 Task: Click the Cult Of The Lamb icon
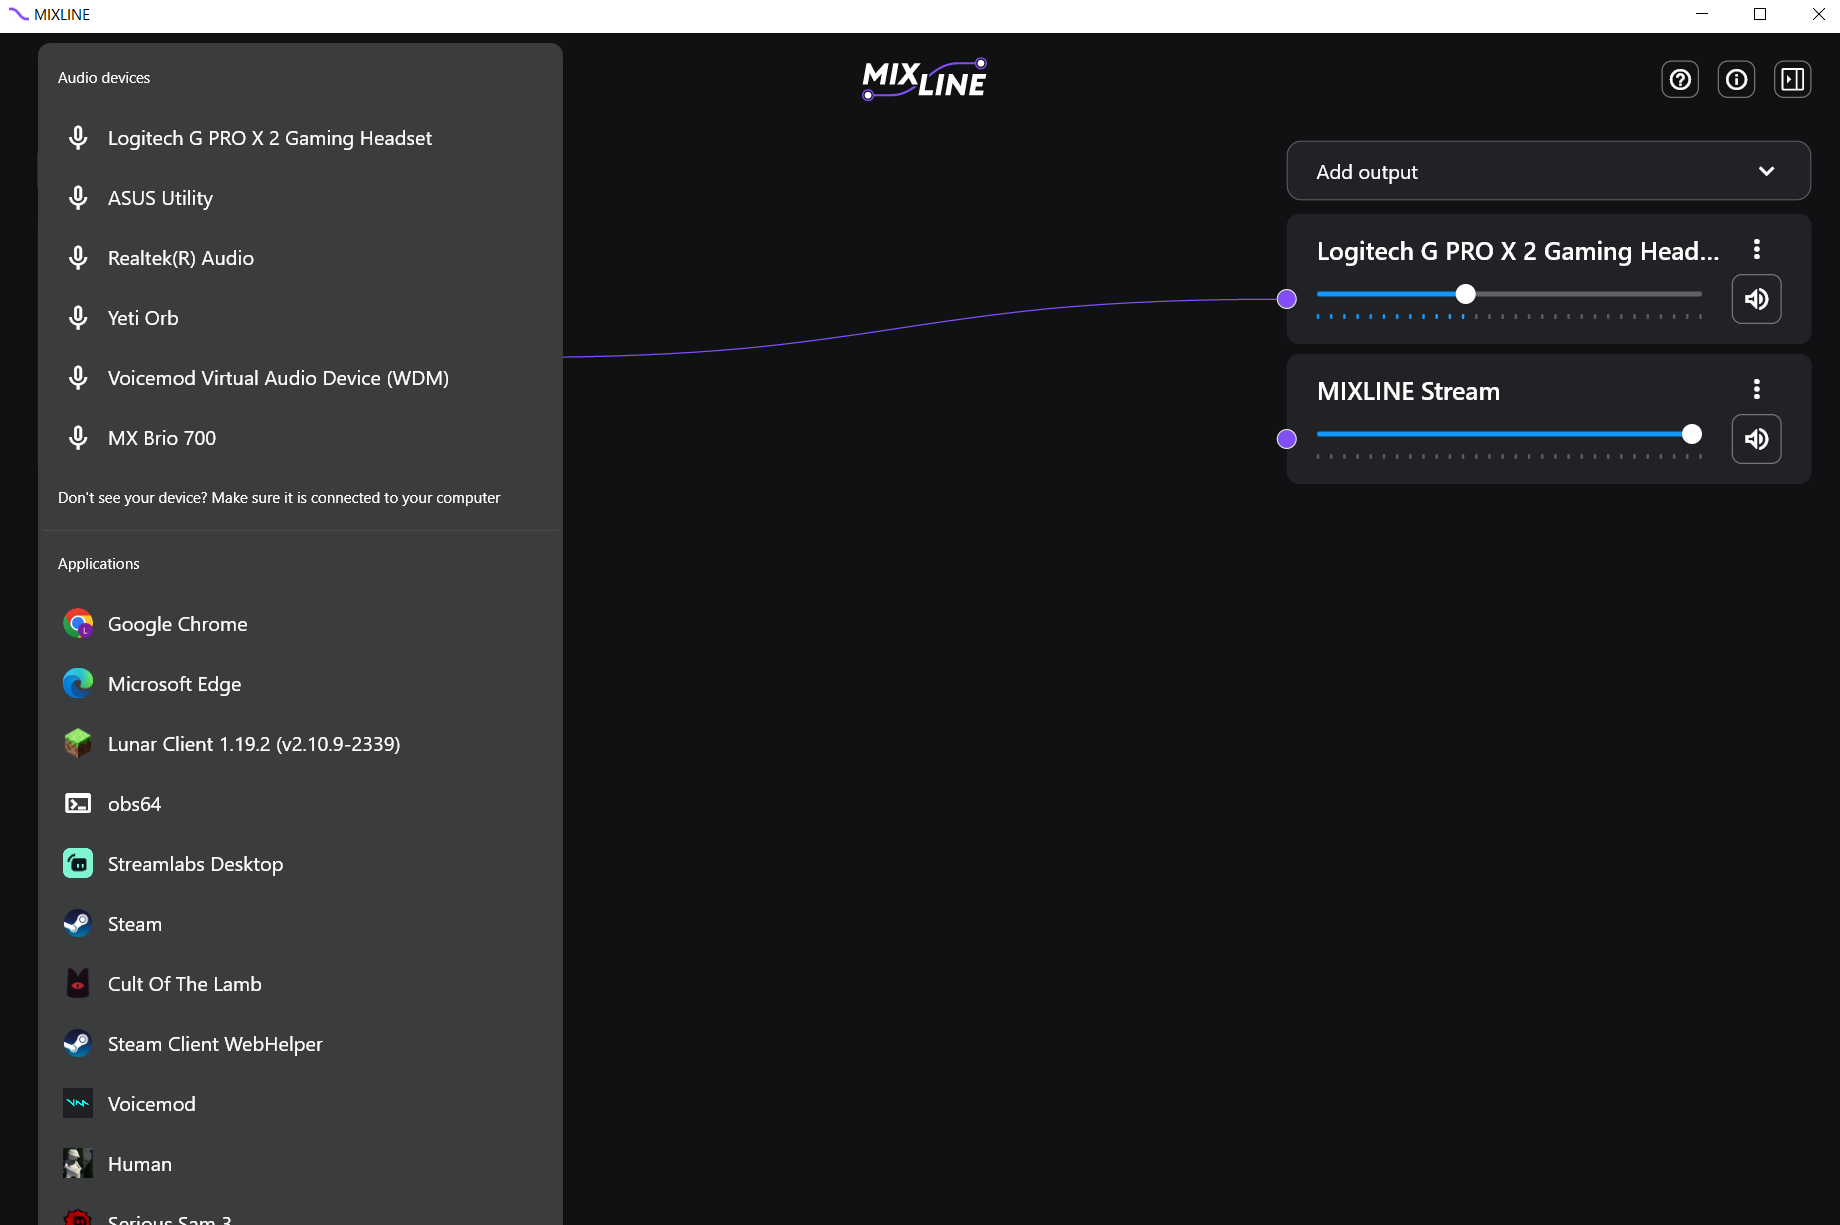tap(78, 984)
